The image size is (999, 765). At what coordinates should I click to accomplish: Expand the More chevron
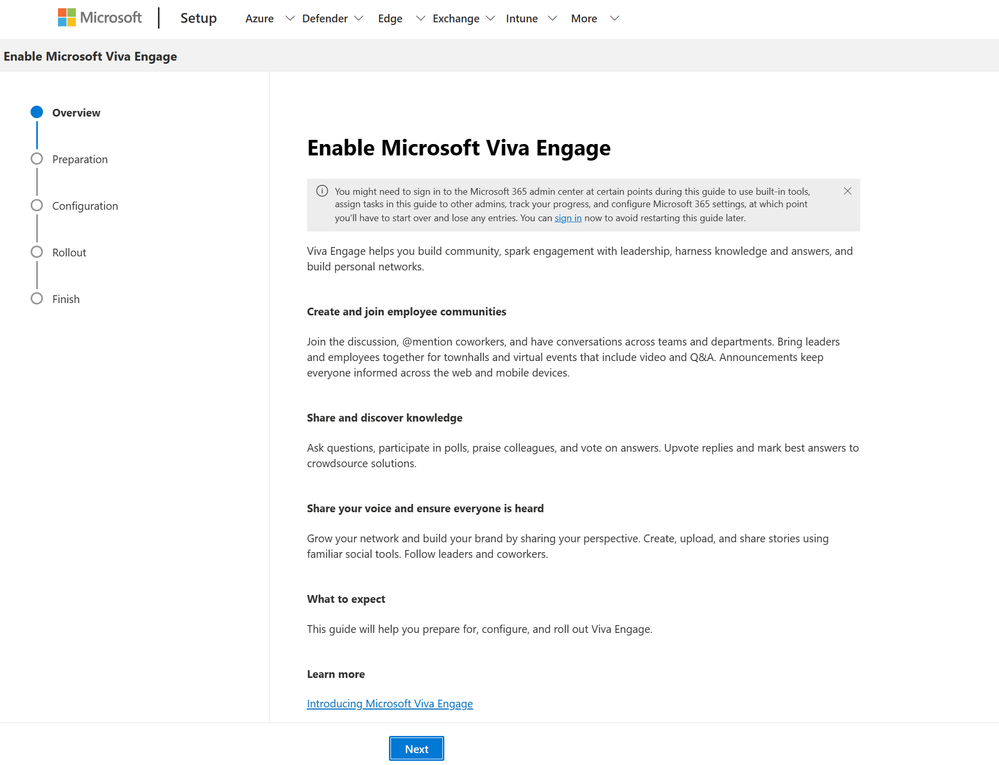coord(614,18)
